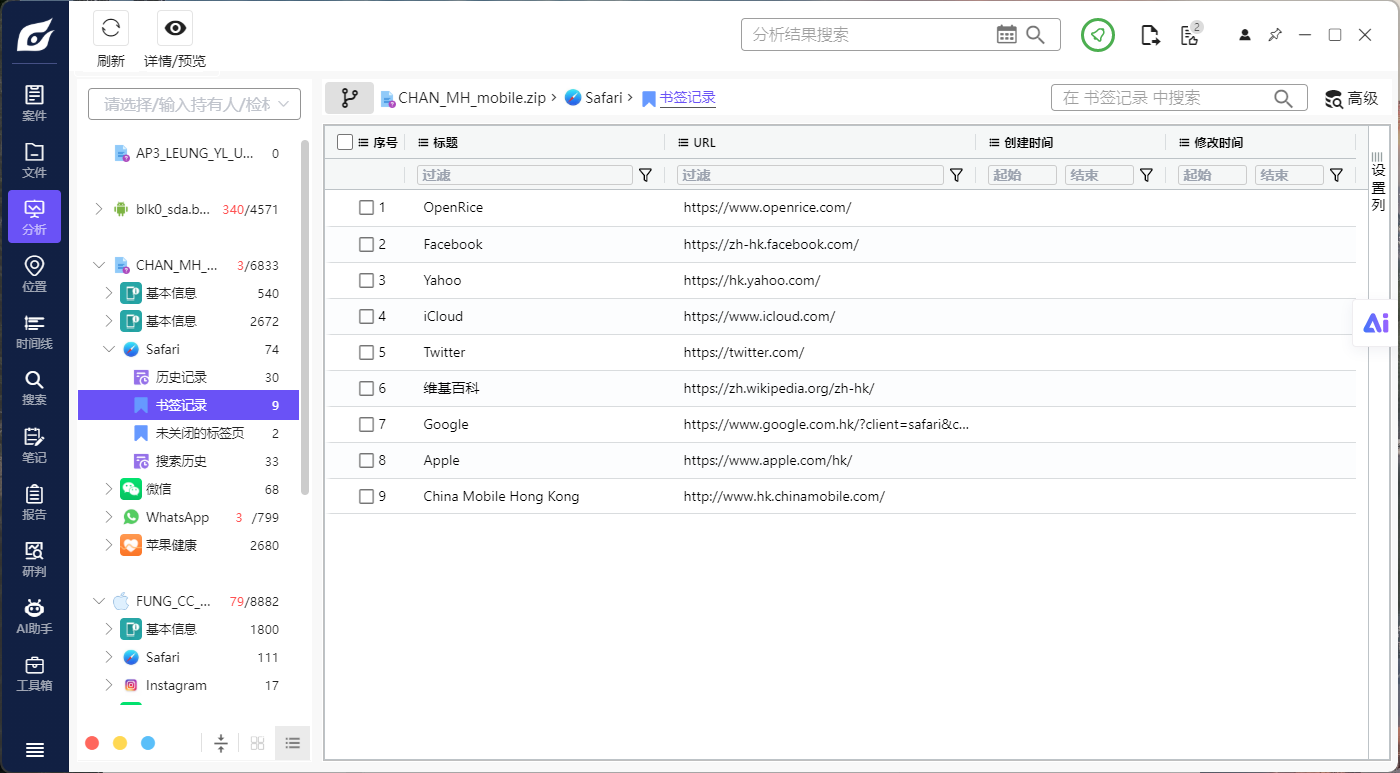The width and height of the screenshot is (1400, 773).
Task: Open the 时间线 sidebar tab
Action: click(x=34, y=331)
